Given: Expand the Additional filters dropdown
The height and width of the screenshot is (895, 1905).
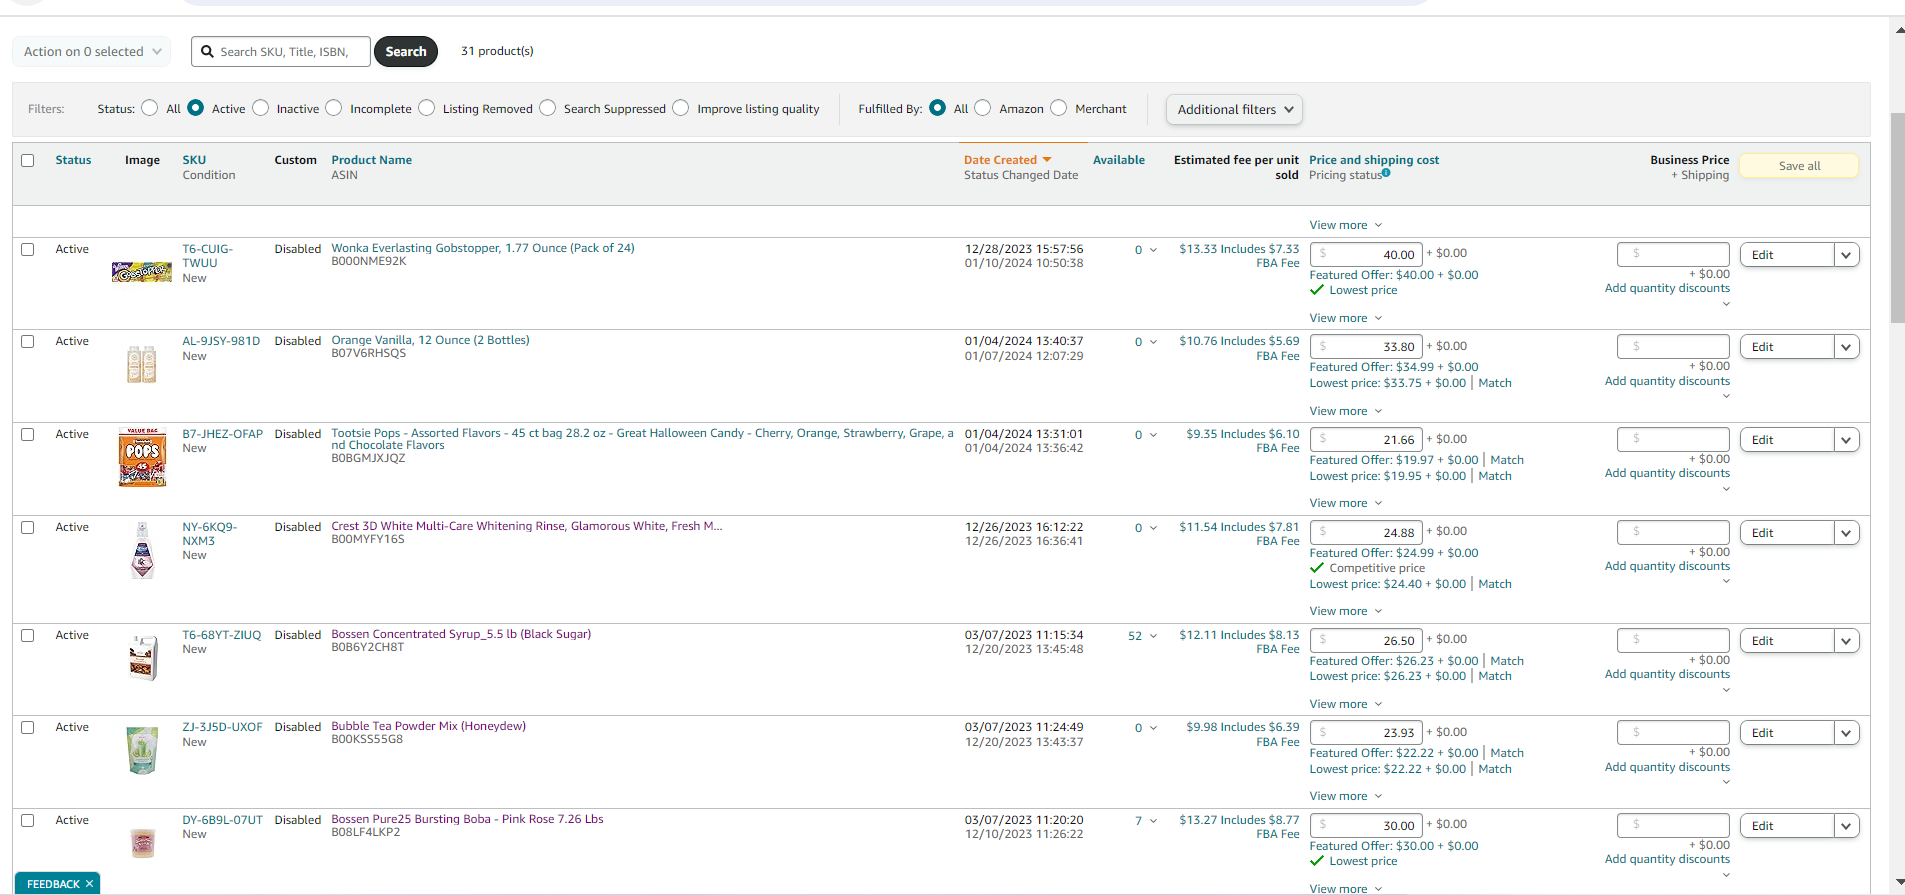Looking at the screenshot, I should click(x=1234, y=110).
